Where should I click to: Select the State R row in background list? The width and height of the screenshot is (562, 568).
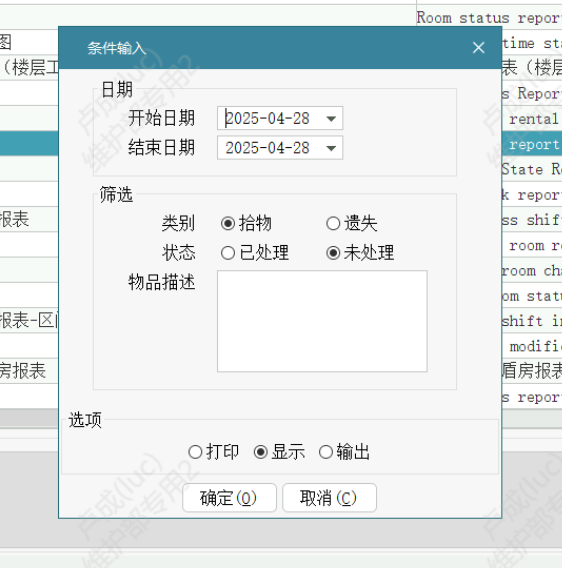(532, 169)
